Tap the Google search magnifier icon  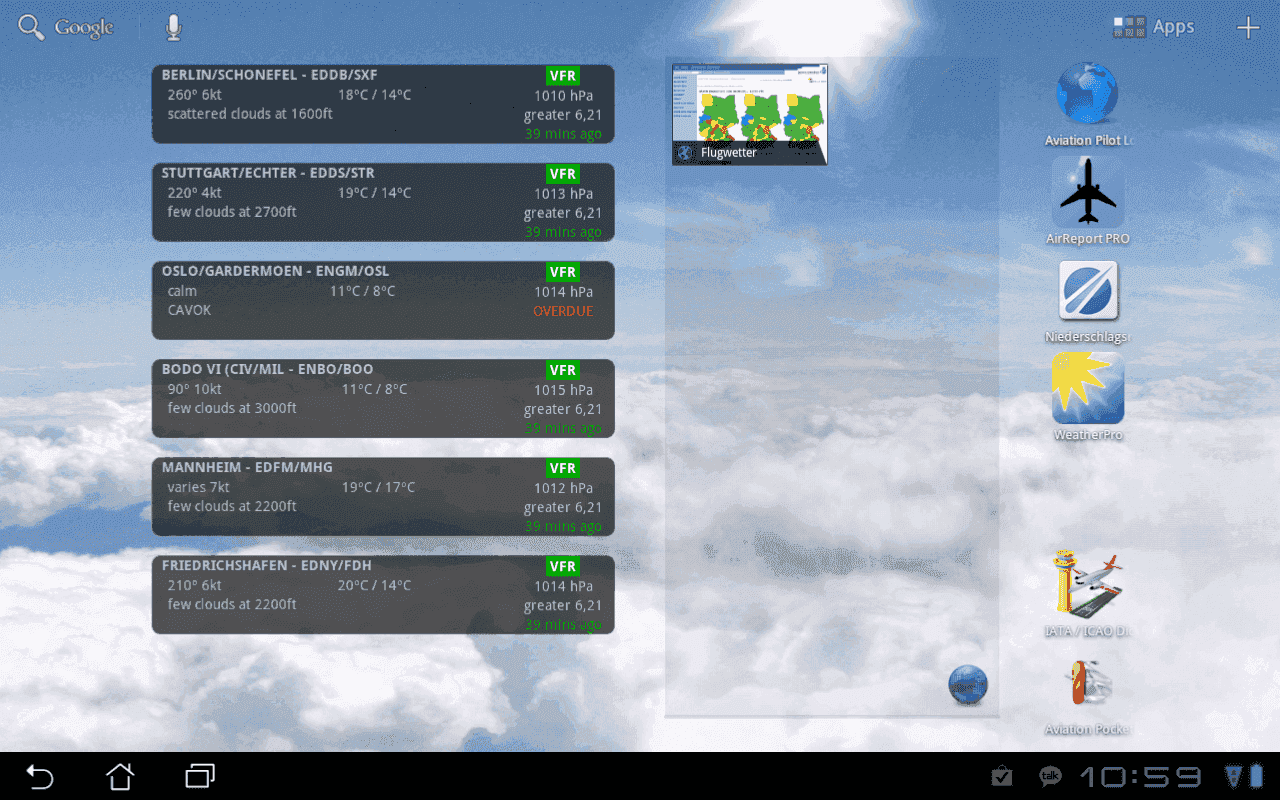pyautogui.click(x=32, y=28)
